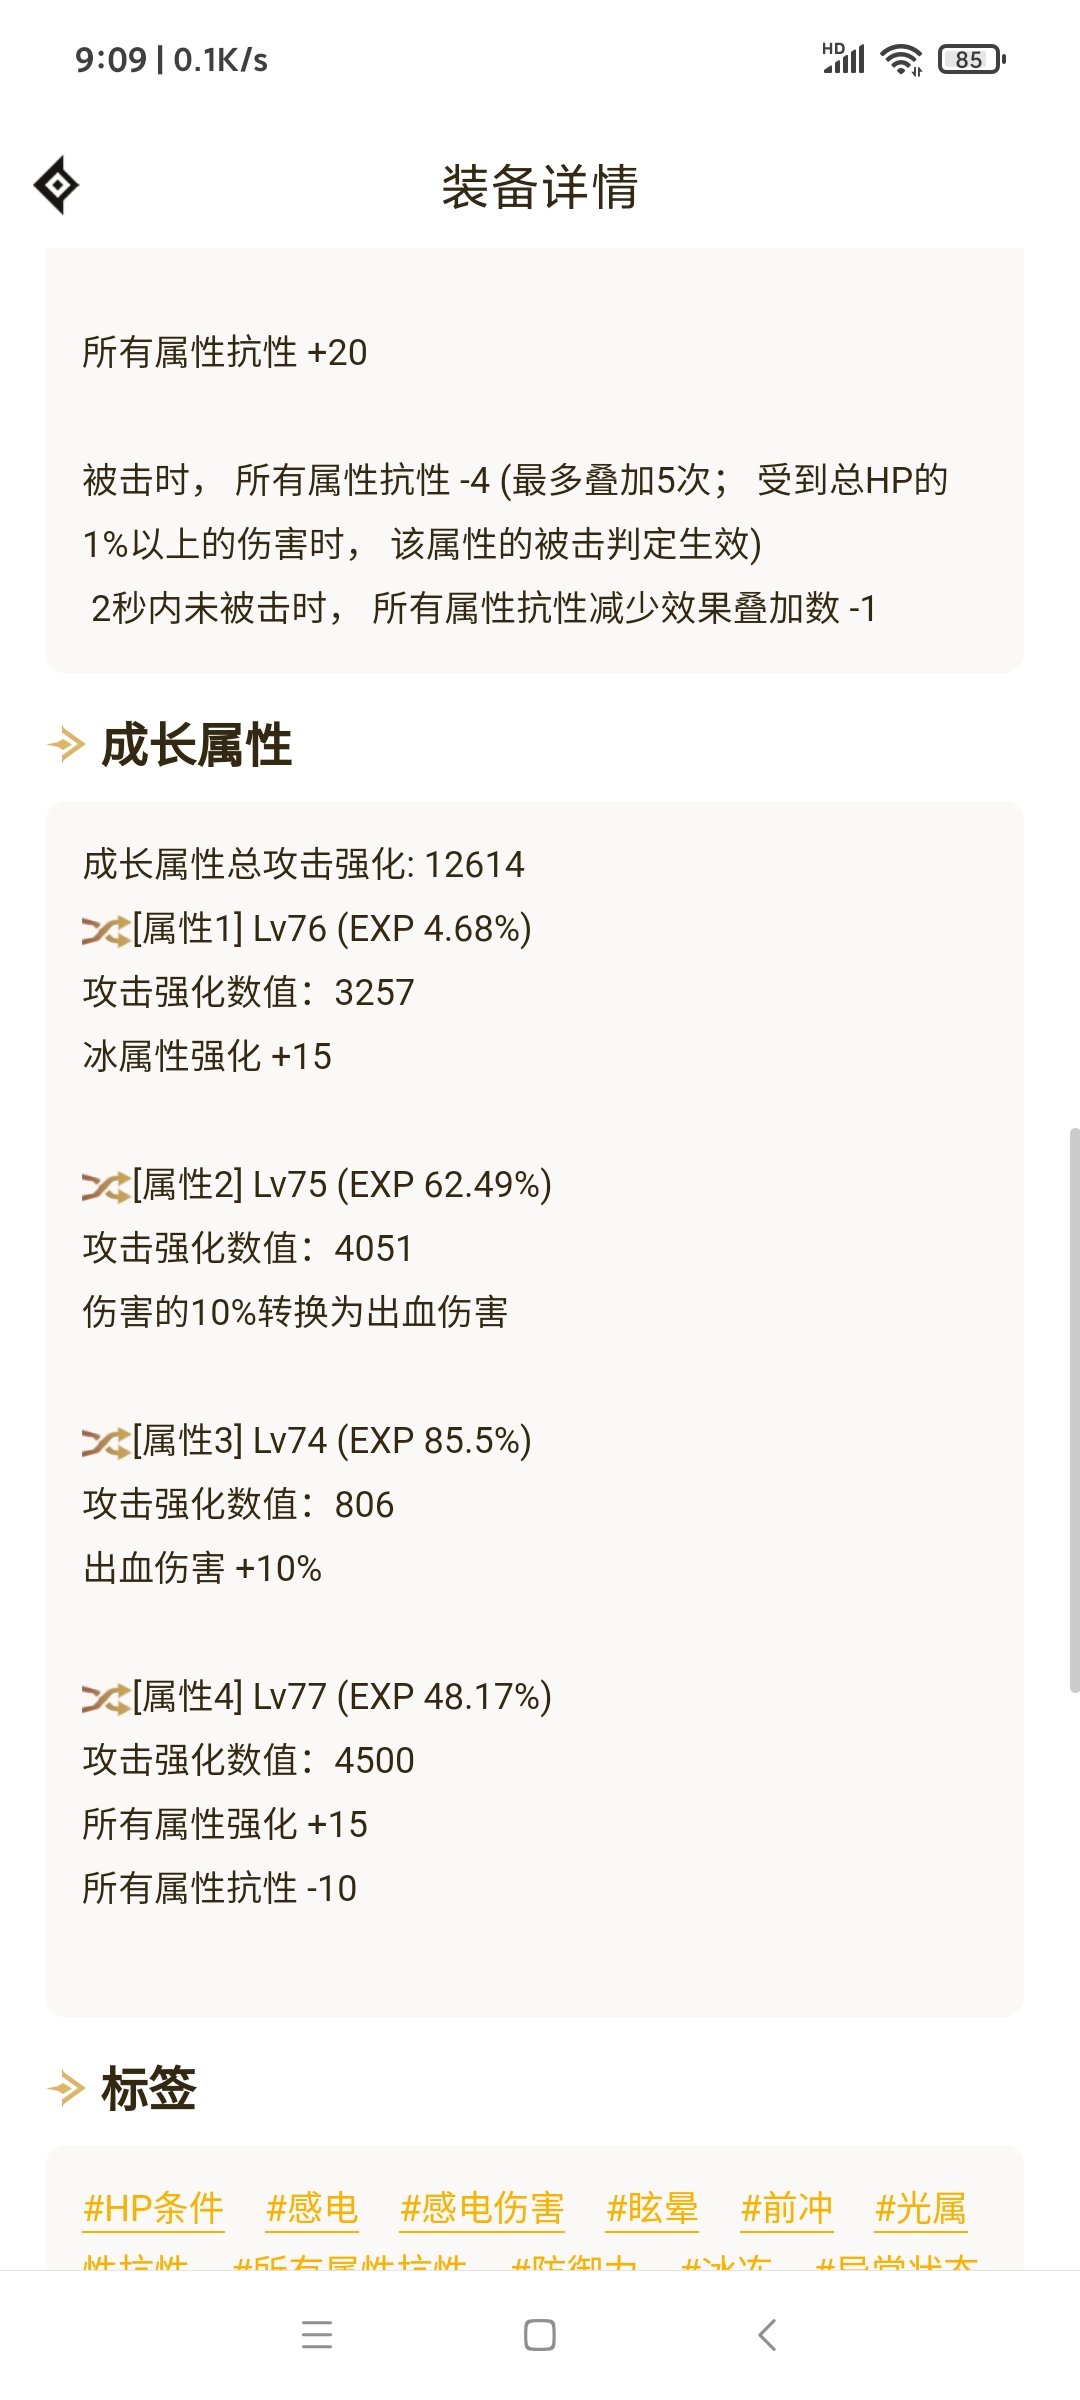This screenshot has height=2400, width=1080.
Task: Select the #感电 tag link
Action: pyautogui.click(x=312, y=2208)
